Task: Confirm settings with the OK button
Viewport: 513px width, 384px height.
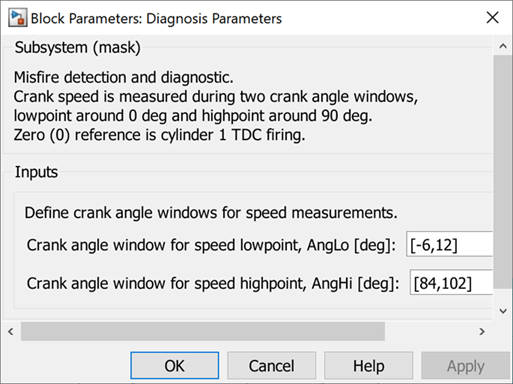Action: (x=175, y=366)
